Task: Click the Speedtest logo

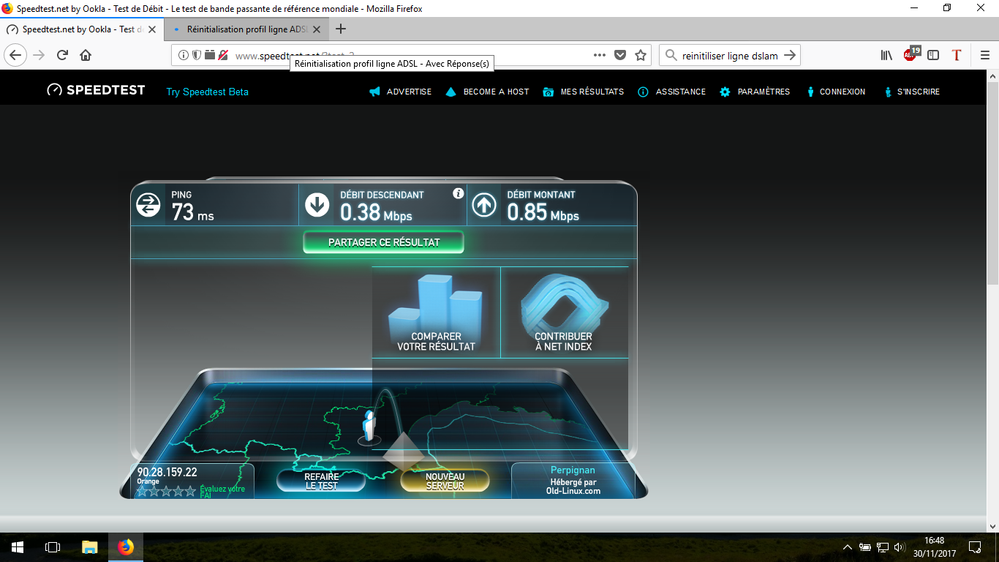Action: tap(96, 90)
